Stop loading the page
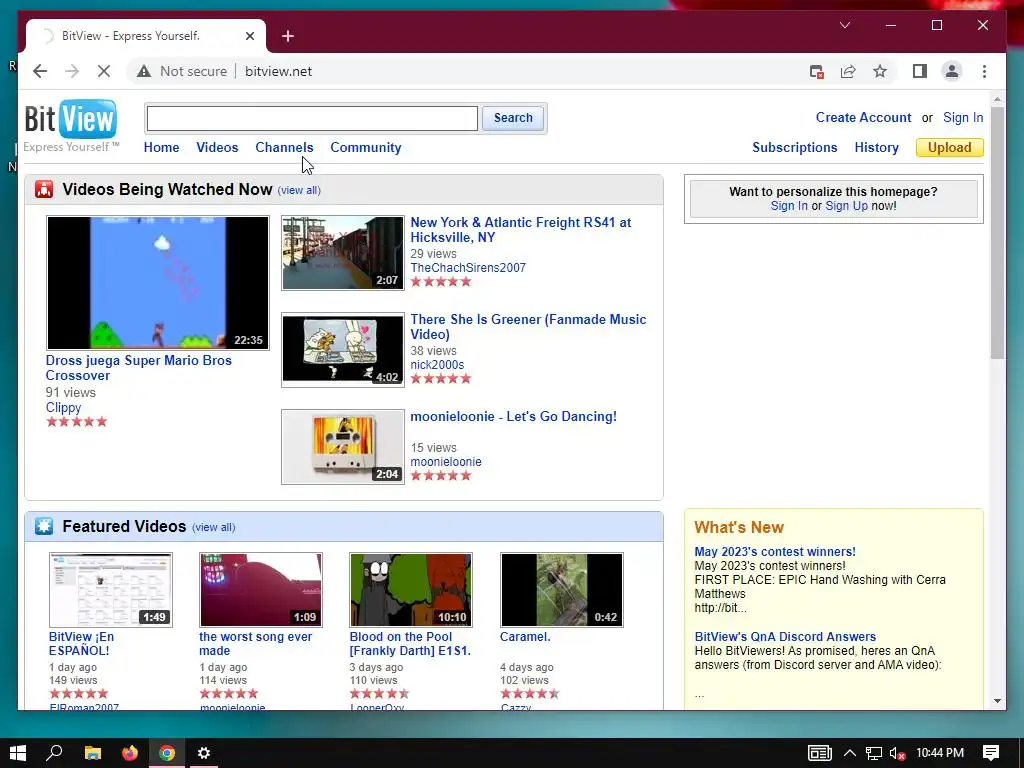The width and height of the screenshot is (1024, 768). pyautogui.click(x=104, y=71)
